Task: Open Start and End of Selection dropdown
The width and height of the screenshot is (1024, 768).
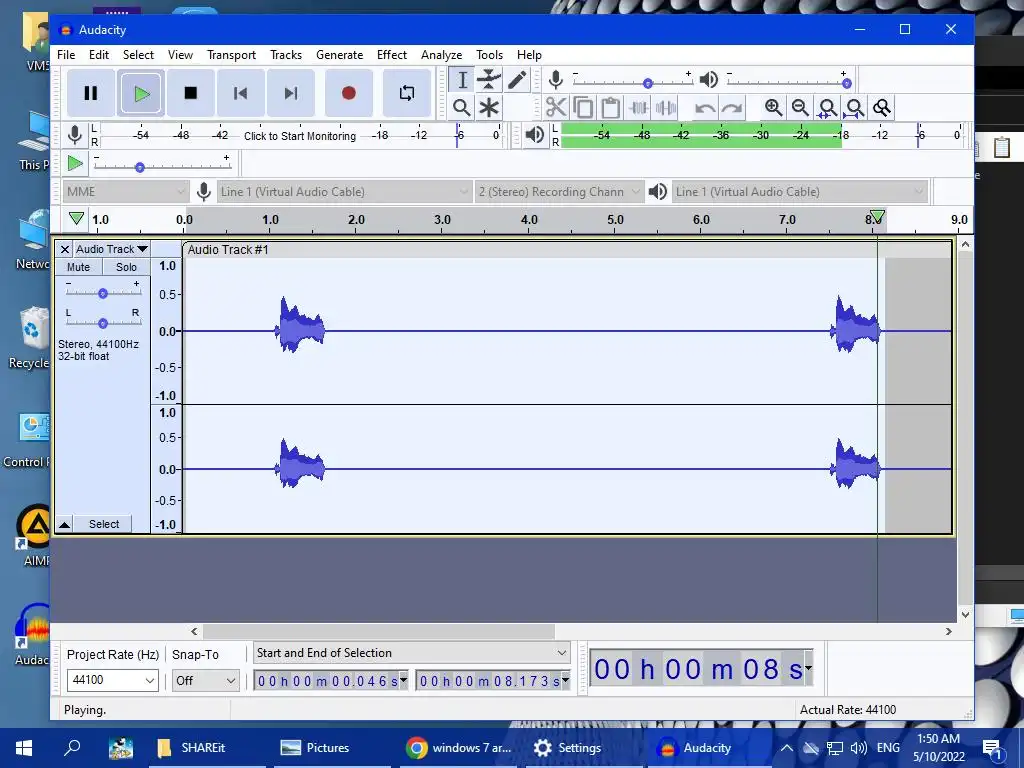Action: [x=411, y=653]
